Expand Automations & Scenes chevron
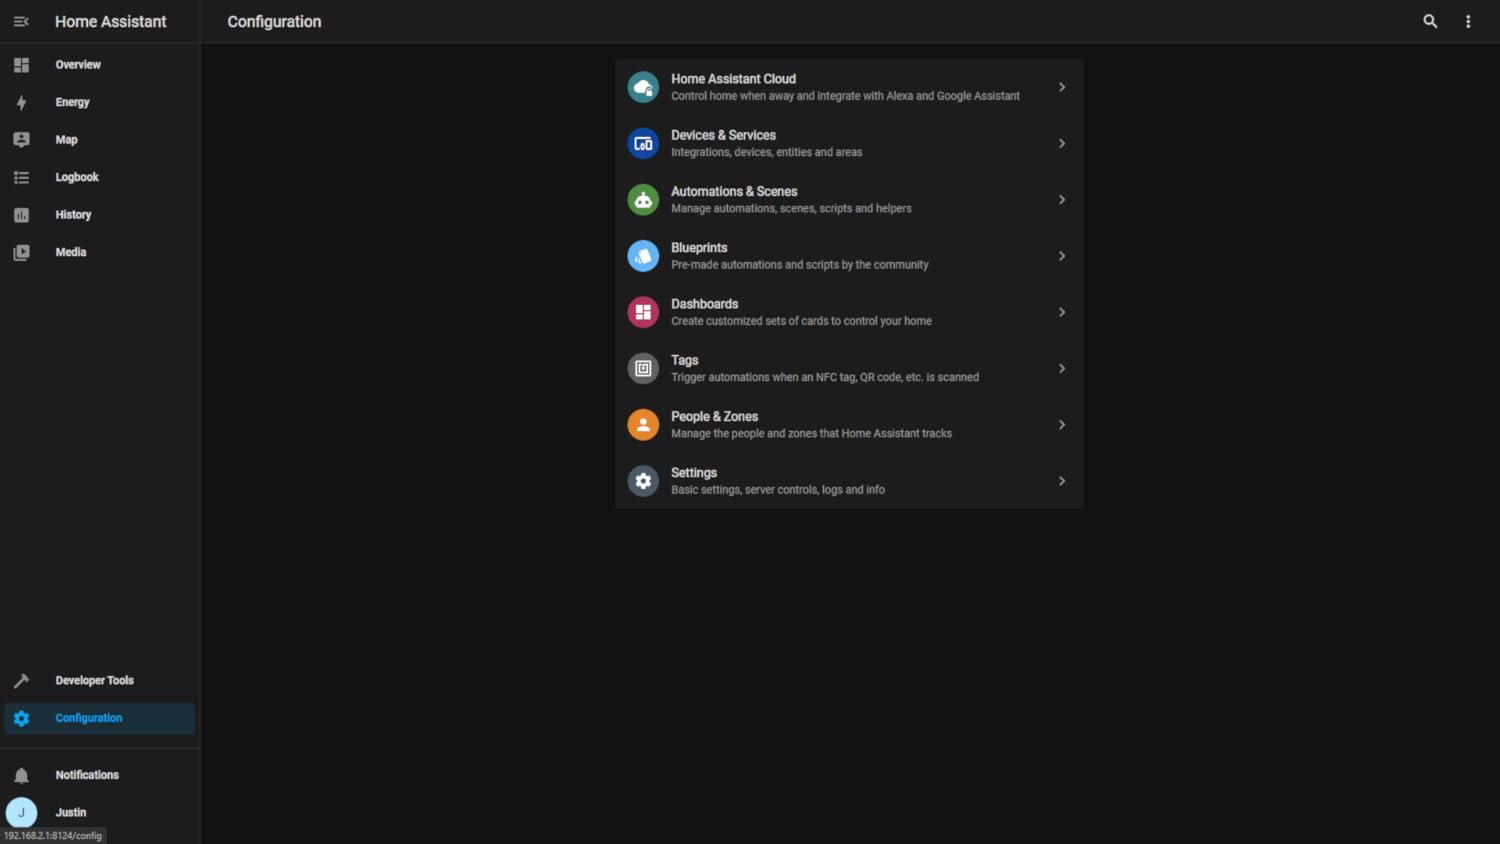 (1062, 200)
